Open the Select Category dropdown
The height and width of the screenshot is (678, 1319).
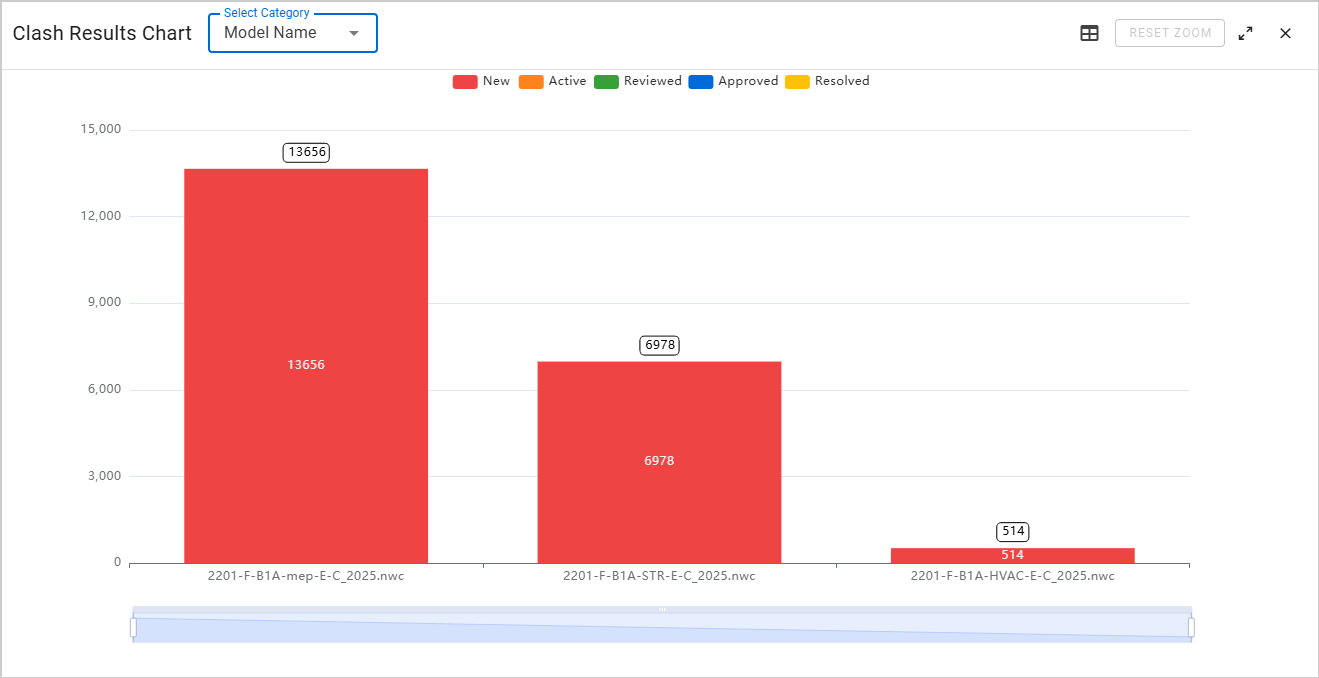point(293,33)
